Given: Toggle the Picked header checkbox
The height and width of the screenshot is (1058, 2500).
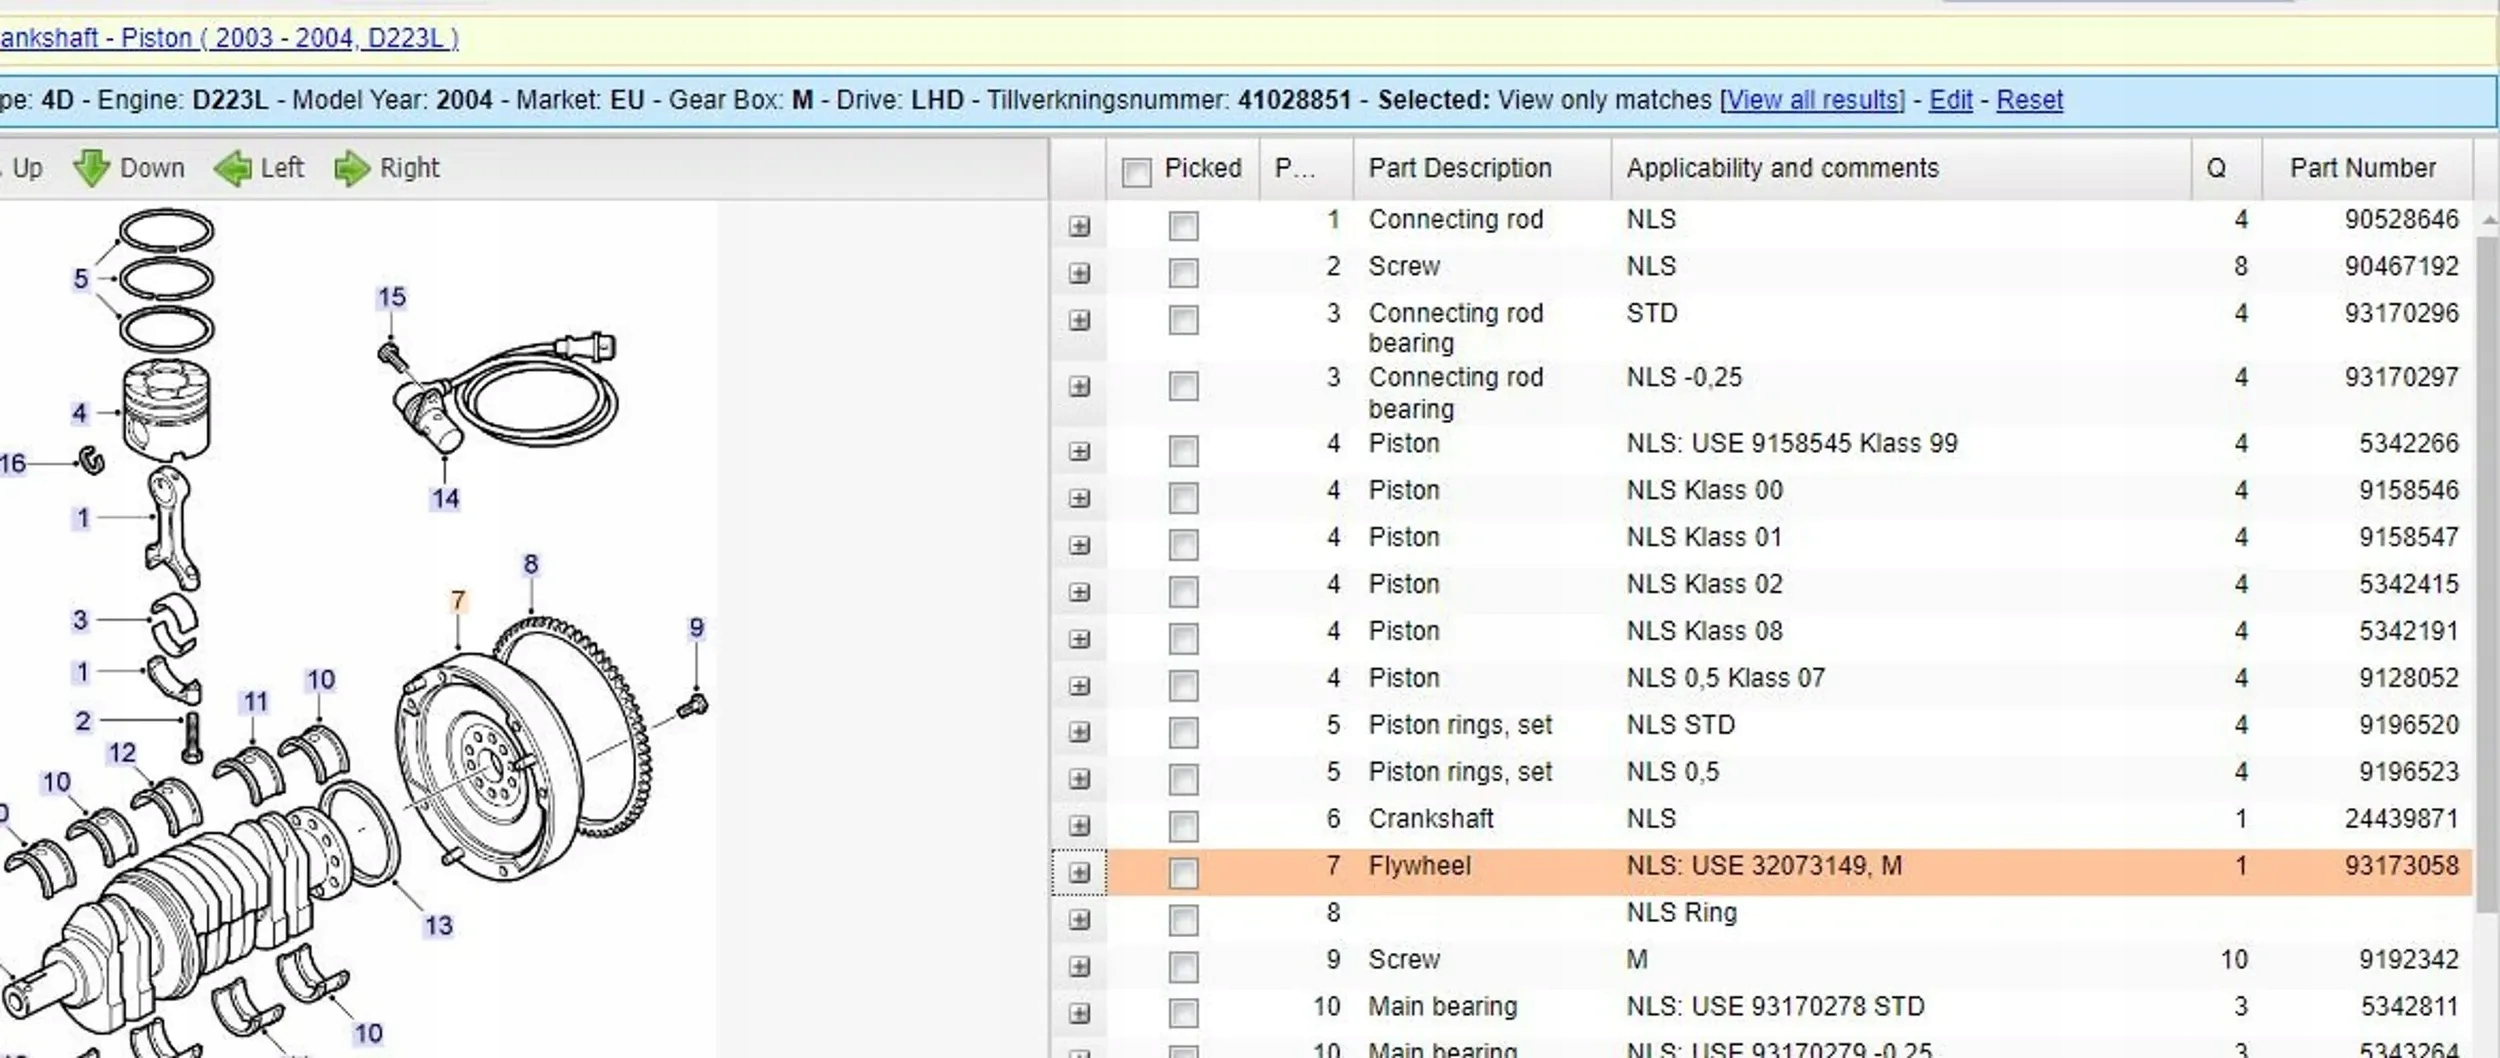Looking at the screenshot, I should tap(1136, 172).
